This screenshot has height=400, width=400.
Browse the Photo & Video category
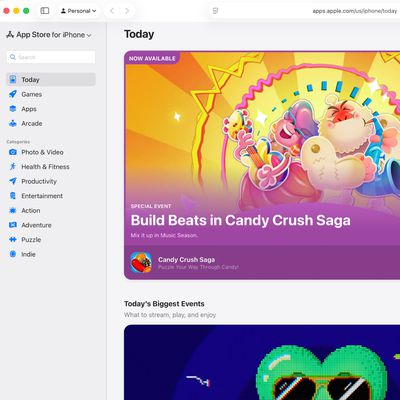51,152
